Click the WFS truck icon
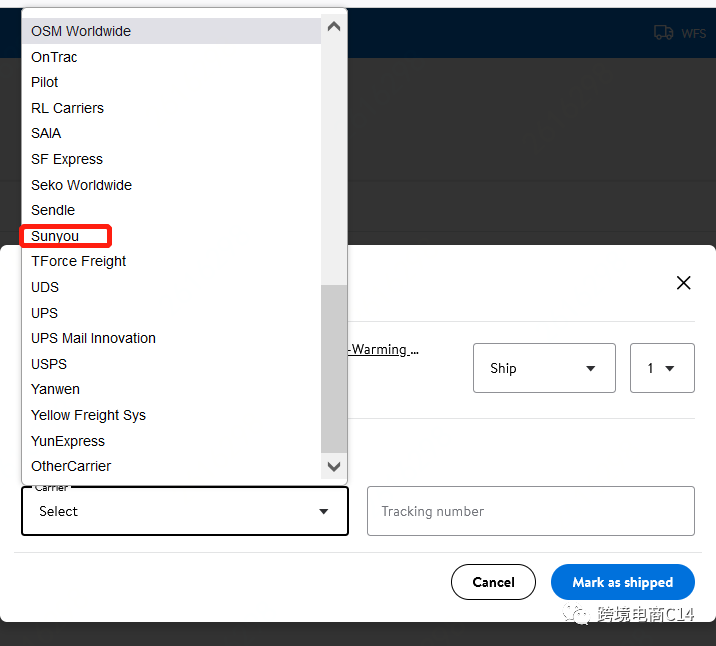Image resolution: width=716 pixels, height=646 pixels. coord(663,33)
